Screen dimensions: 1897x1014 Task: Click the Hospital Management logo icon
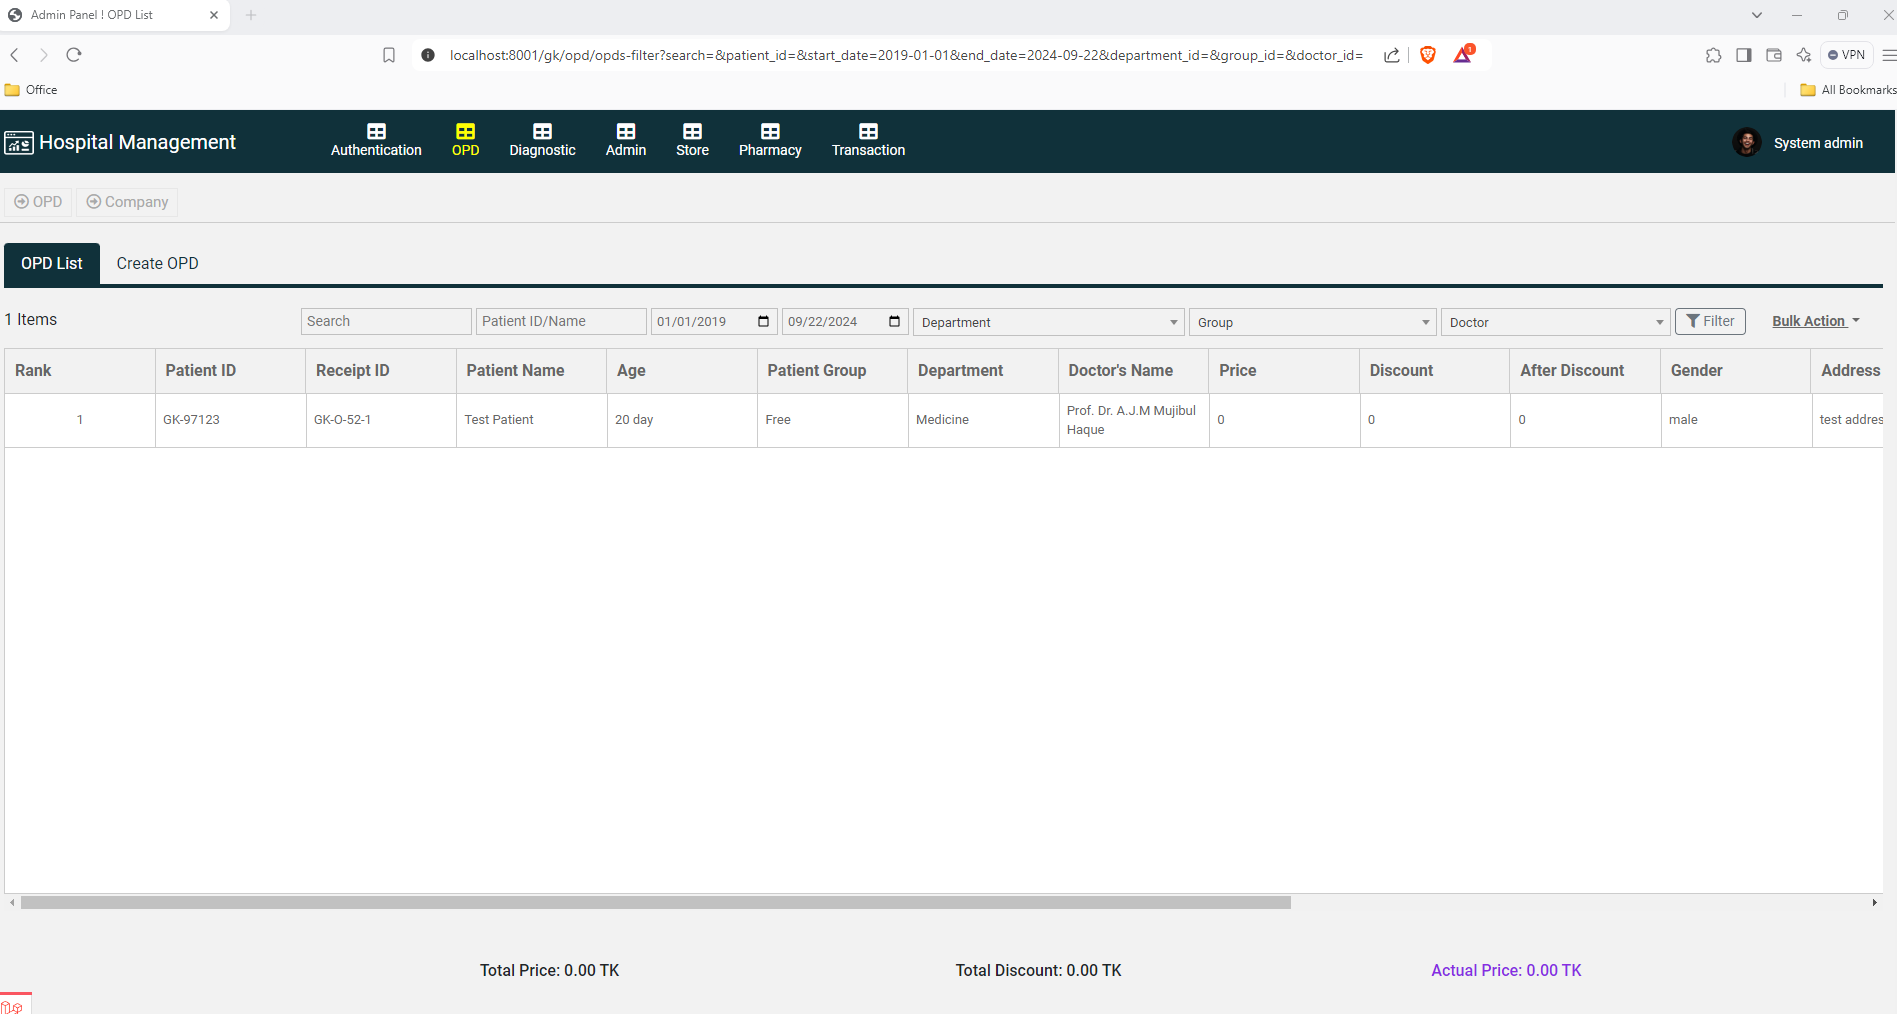(x=19, y=143)
